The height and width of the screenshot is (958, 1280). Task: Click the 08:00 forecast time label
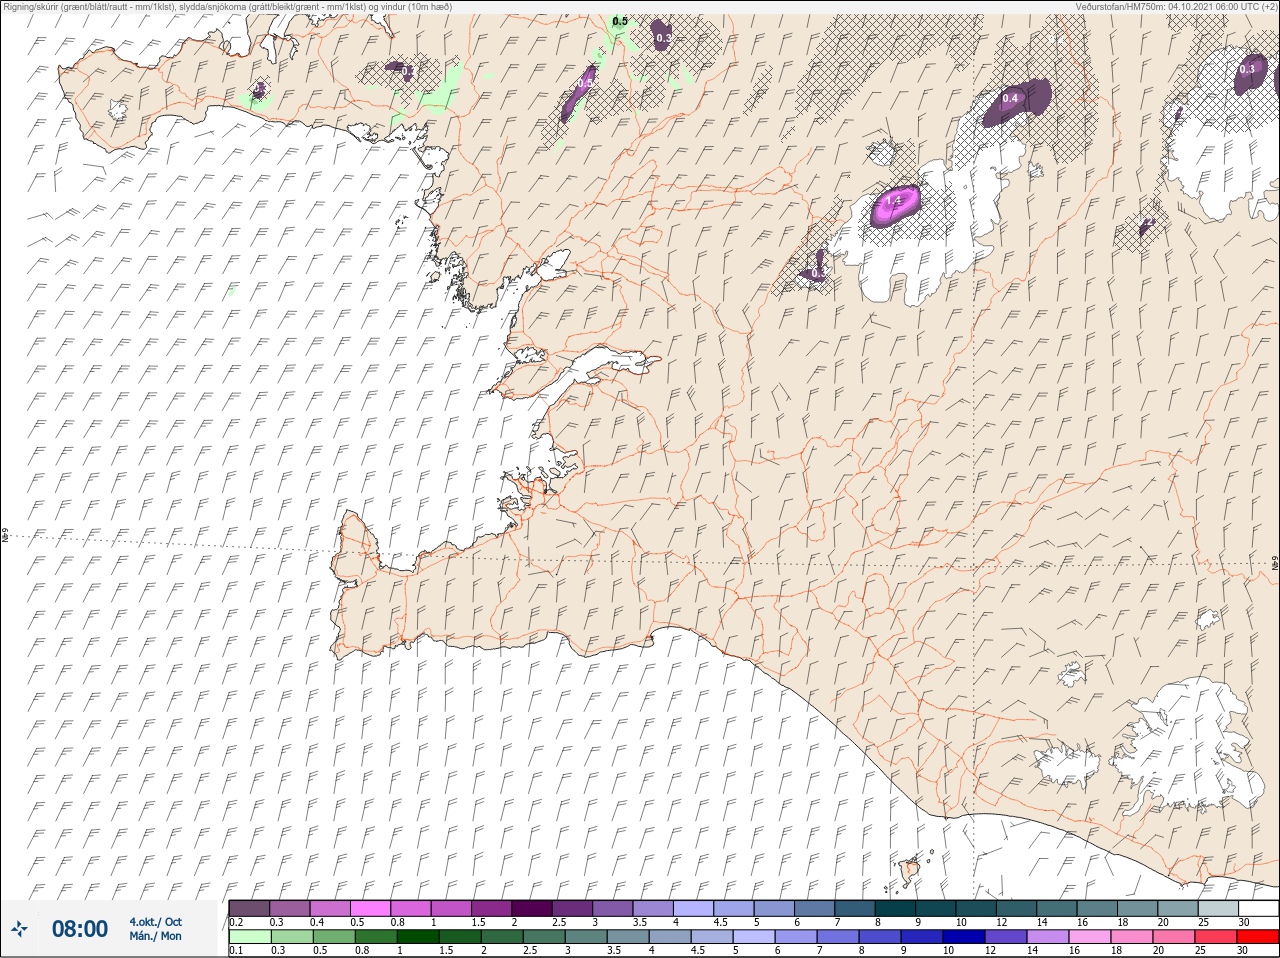80,929
